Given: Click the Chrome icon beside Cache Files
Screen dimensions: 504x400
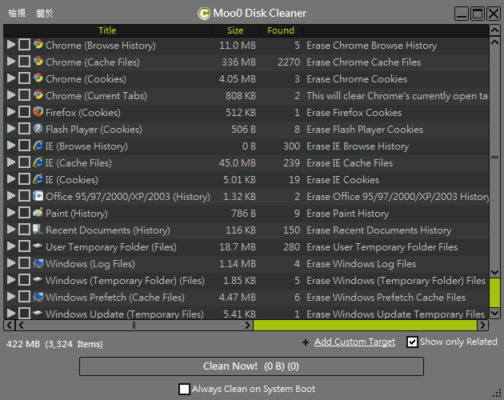Looking at the screenshot, I should pyautogui.click(x=38, y=61).
